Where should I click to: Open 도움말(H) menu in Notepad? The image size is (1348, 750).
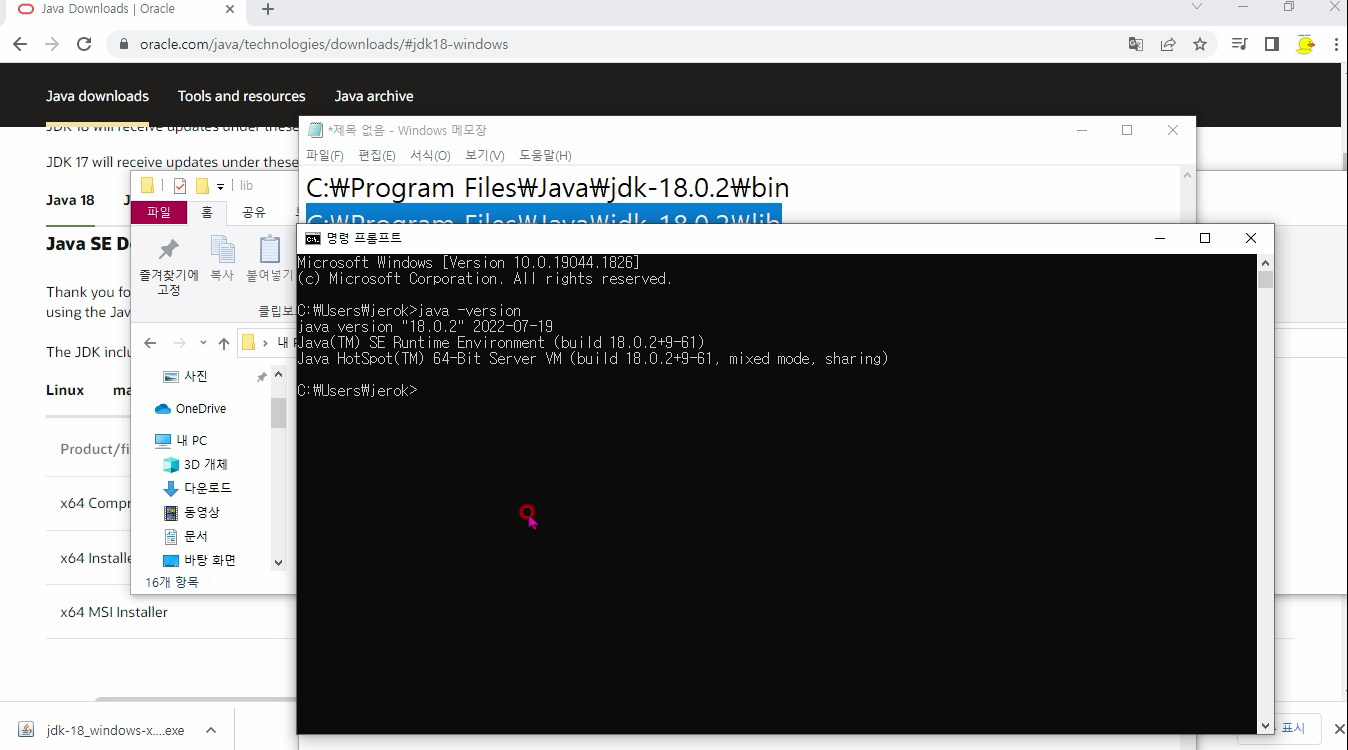[545, 155]
